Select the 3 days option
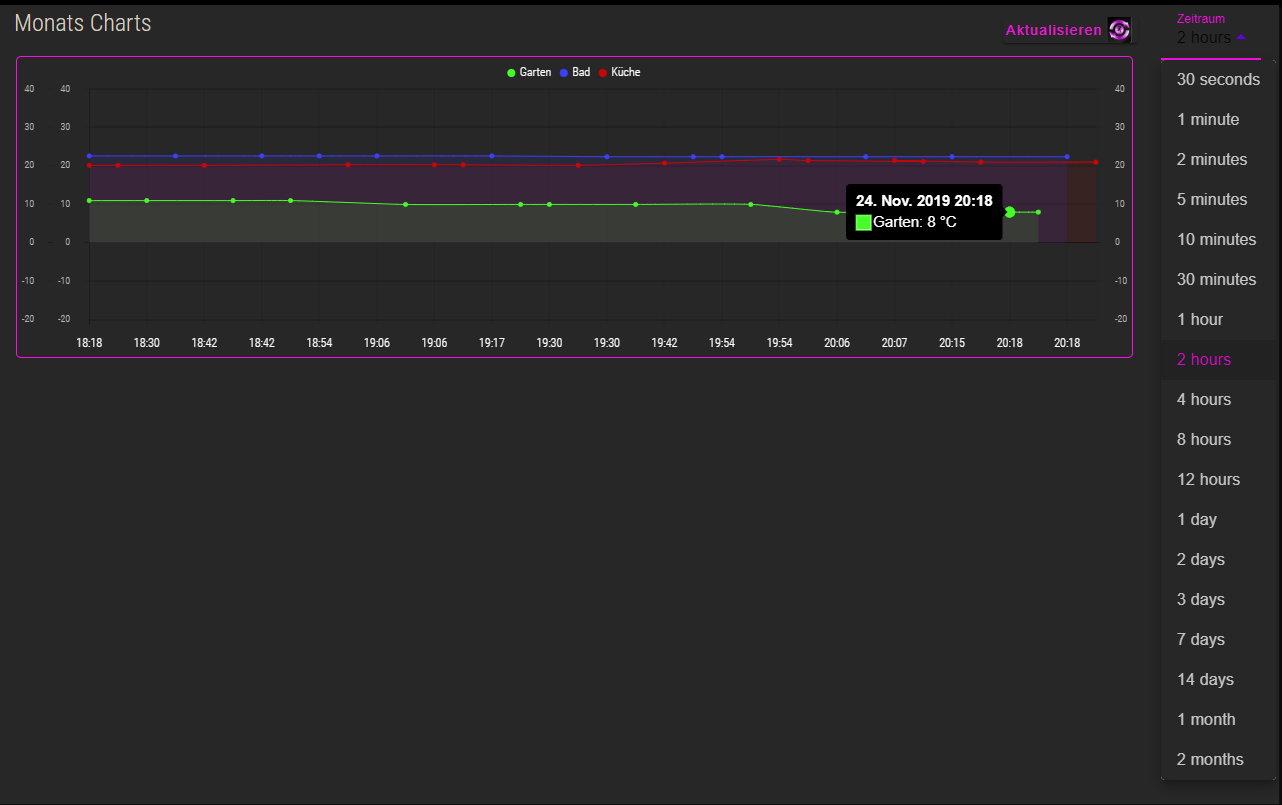 tap(1218, 599)
